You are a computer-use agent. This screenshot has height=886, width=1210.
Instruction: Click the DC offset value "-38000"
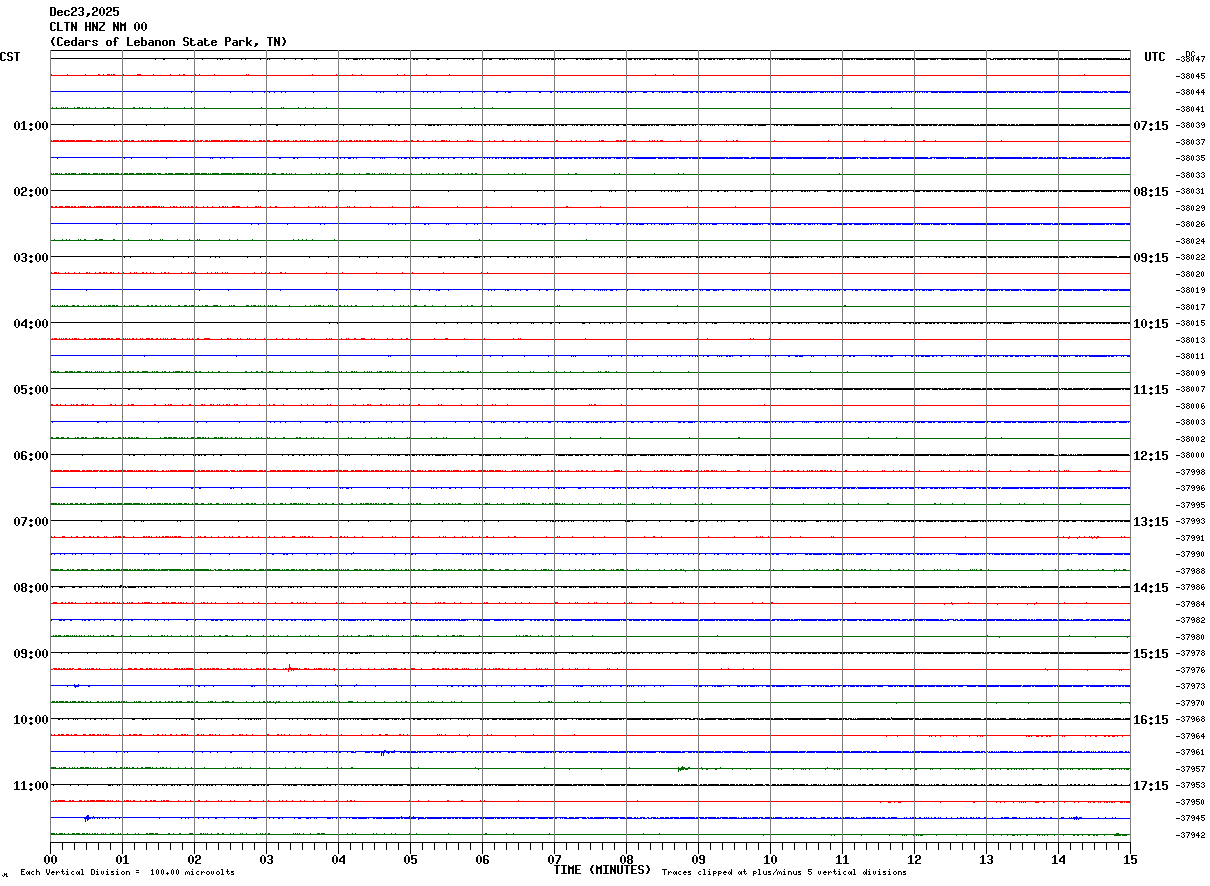pos(1191,455)
